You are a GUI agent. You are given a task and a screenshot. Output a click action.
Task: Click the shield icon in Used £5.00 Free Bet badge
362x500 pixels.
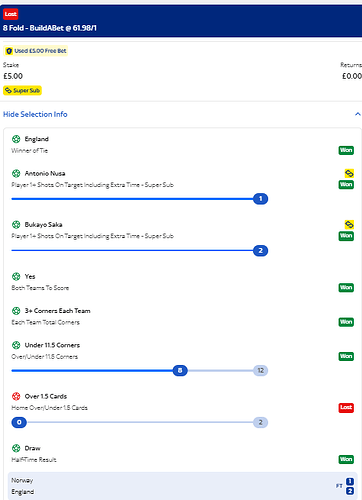pos(9,51)
